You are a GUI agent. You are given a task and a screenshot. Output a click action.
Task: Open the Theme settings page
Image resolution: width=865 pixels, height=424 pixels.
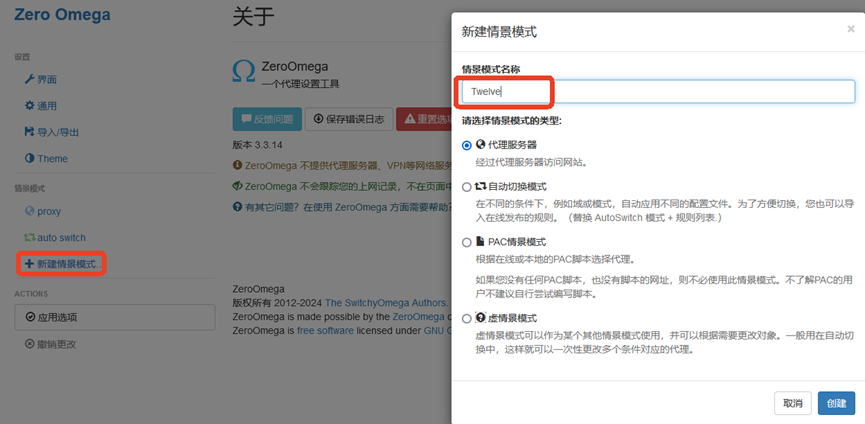(46, 159)
